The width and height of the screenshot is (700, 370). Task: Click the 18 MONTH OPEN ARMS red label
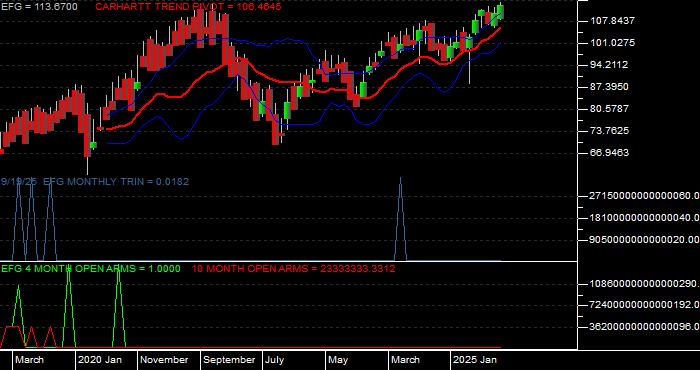294,269
